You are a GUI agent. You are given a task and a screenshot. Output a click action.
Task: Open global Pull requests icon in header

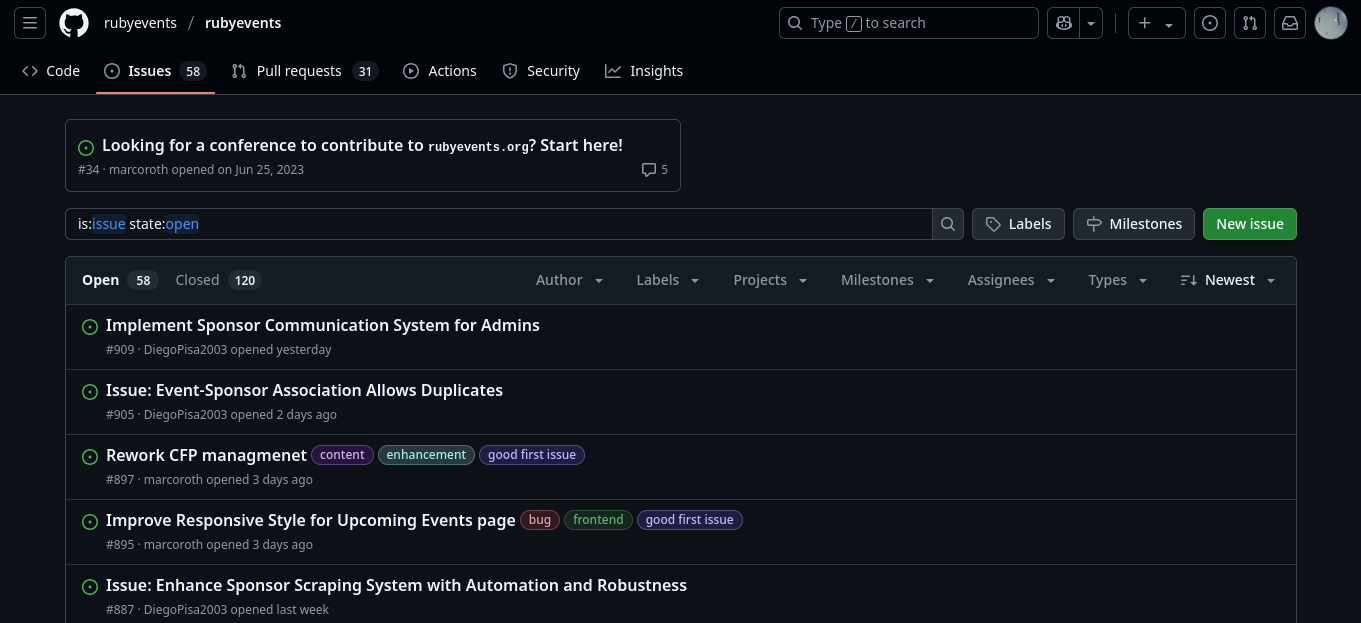pyautogui.click(x=1250, y=23)
